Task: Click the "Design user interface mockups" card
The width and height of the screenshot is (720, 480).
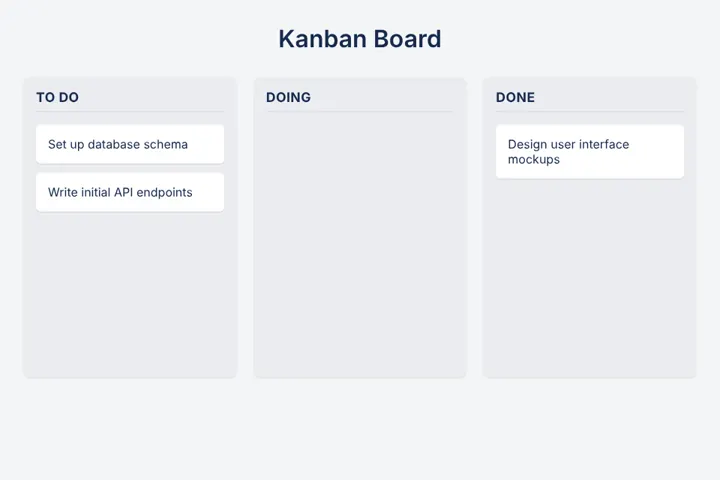Action: (x=590, y=152)
